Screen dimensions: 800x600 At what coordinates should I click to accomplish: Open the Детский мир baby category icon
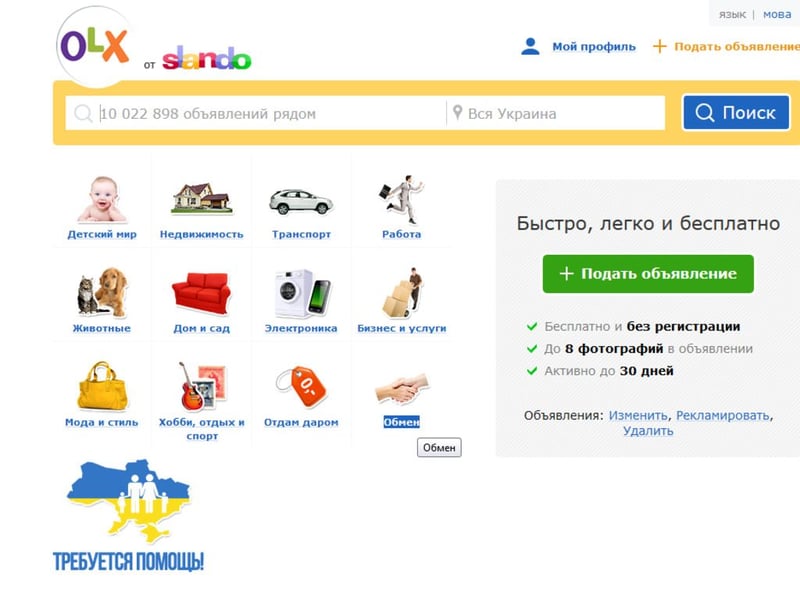click(102, 199)
